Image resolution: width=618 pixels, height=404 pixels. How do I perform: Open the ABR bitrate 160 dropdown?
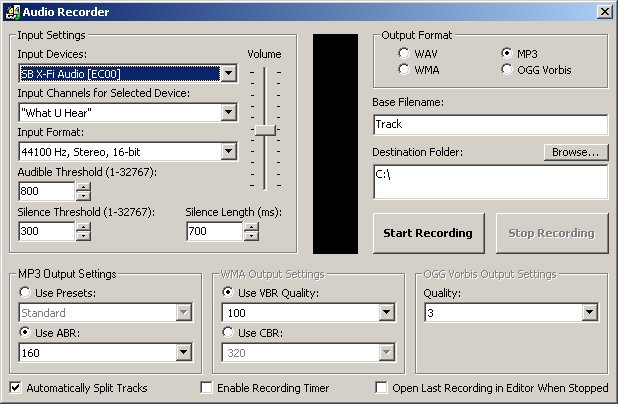click(184, 352)
